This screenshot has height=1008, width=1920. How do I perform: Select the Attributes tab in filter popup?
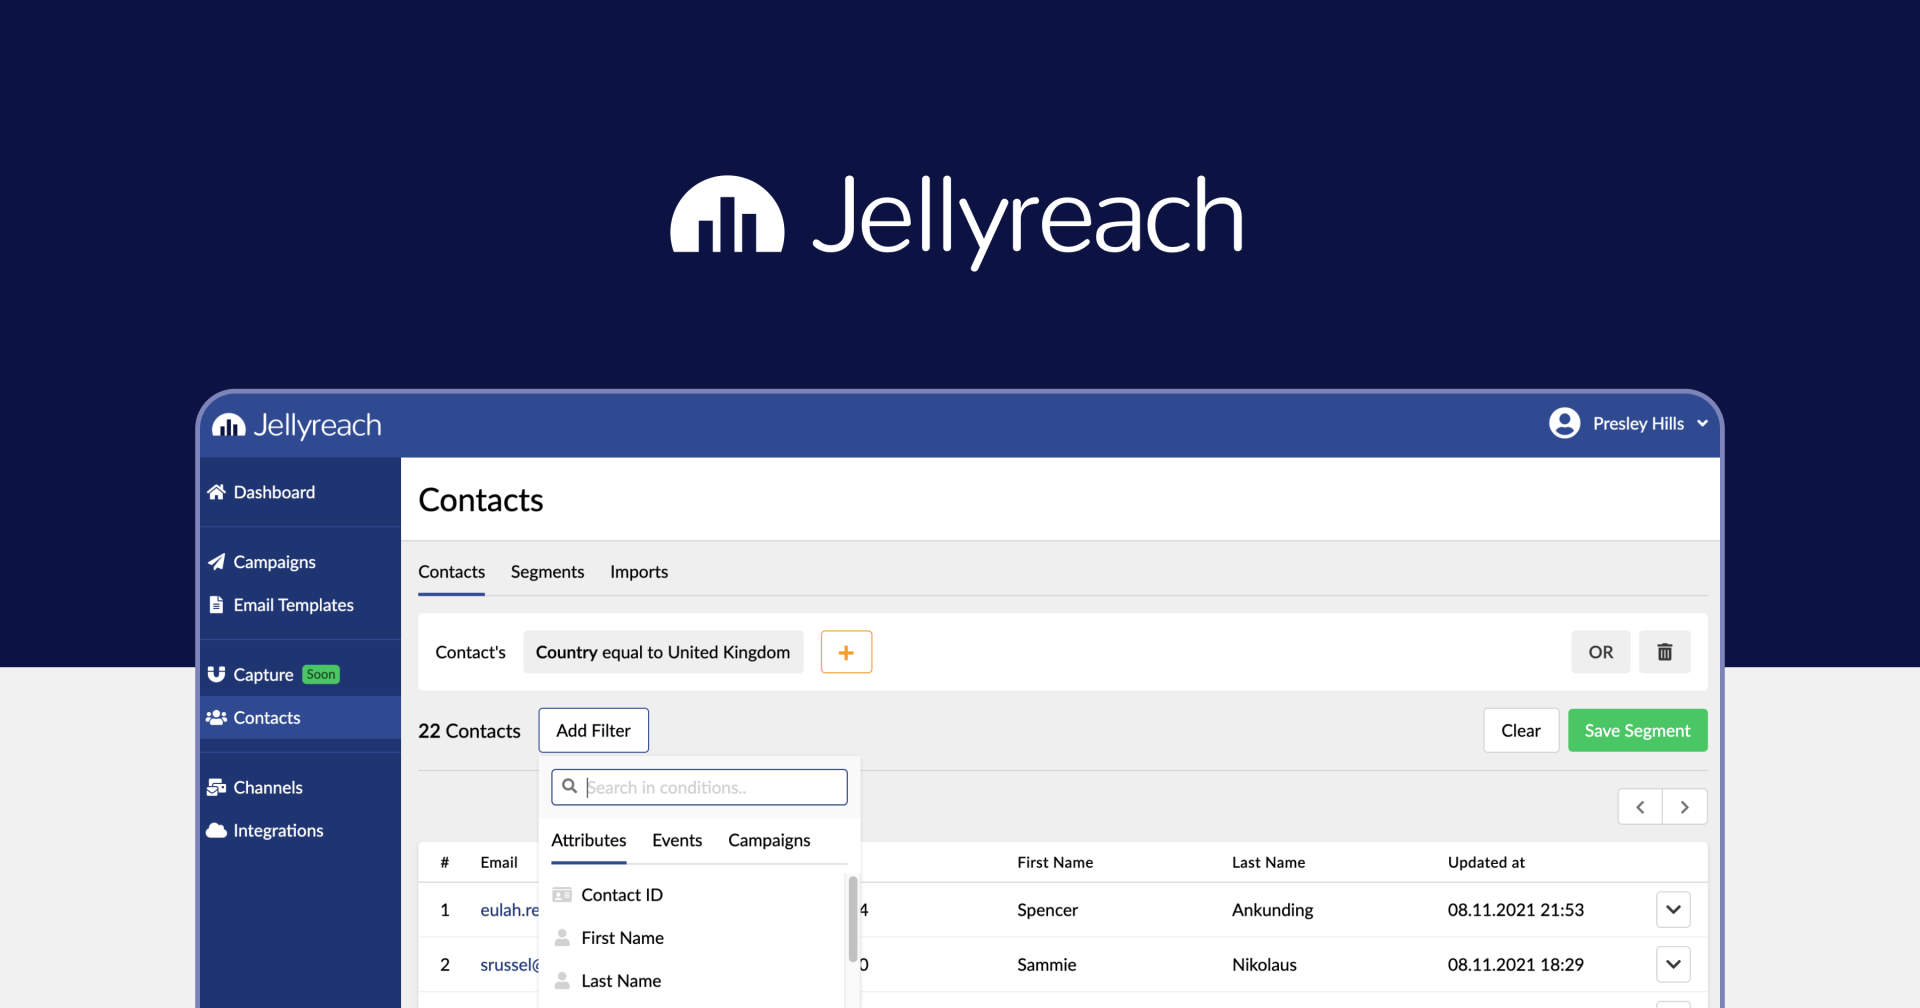[x=588, y=840]
